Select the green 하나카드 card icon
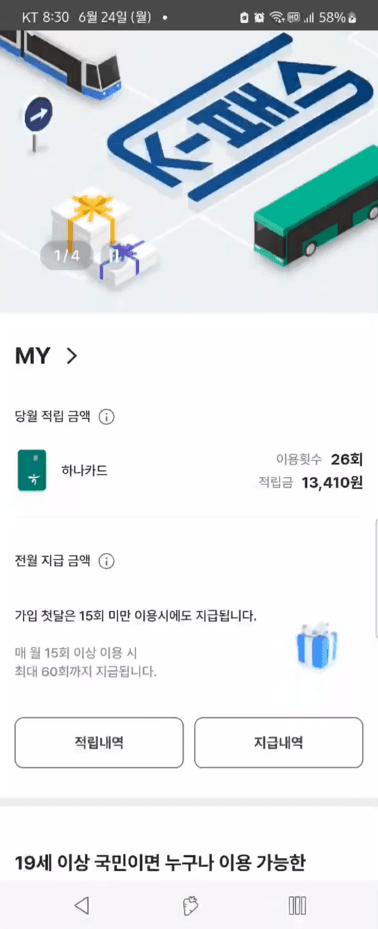 32,470
